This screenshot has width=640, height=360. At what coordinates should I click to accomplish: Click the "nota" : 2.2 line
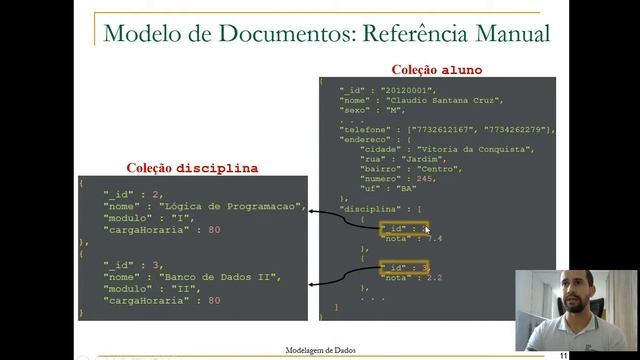pyautogui.click(x=411, y=278)
